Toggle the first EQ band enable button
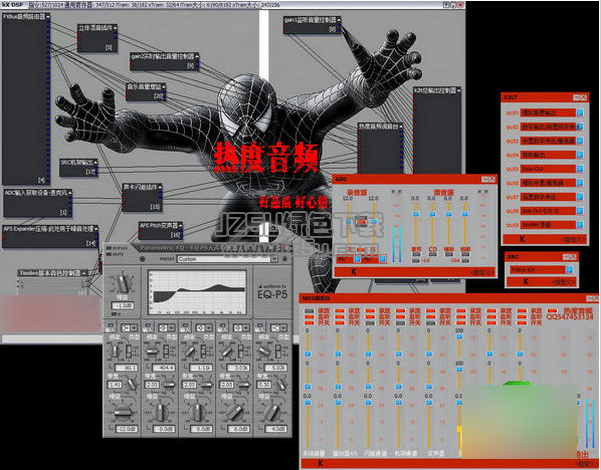This screenshot has width=601, height=470. click(x=110, y=327)
